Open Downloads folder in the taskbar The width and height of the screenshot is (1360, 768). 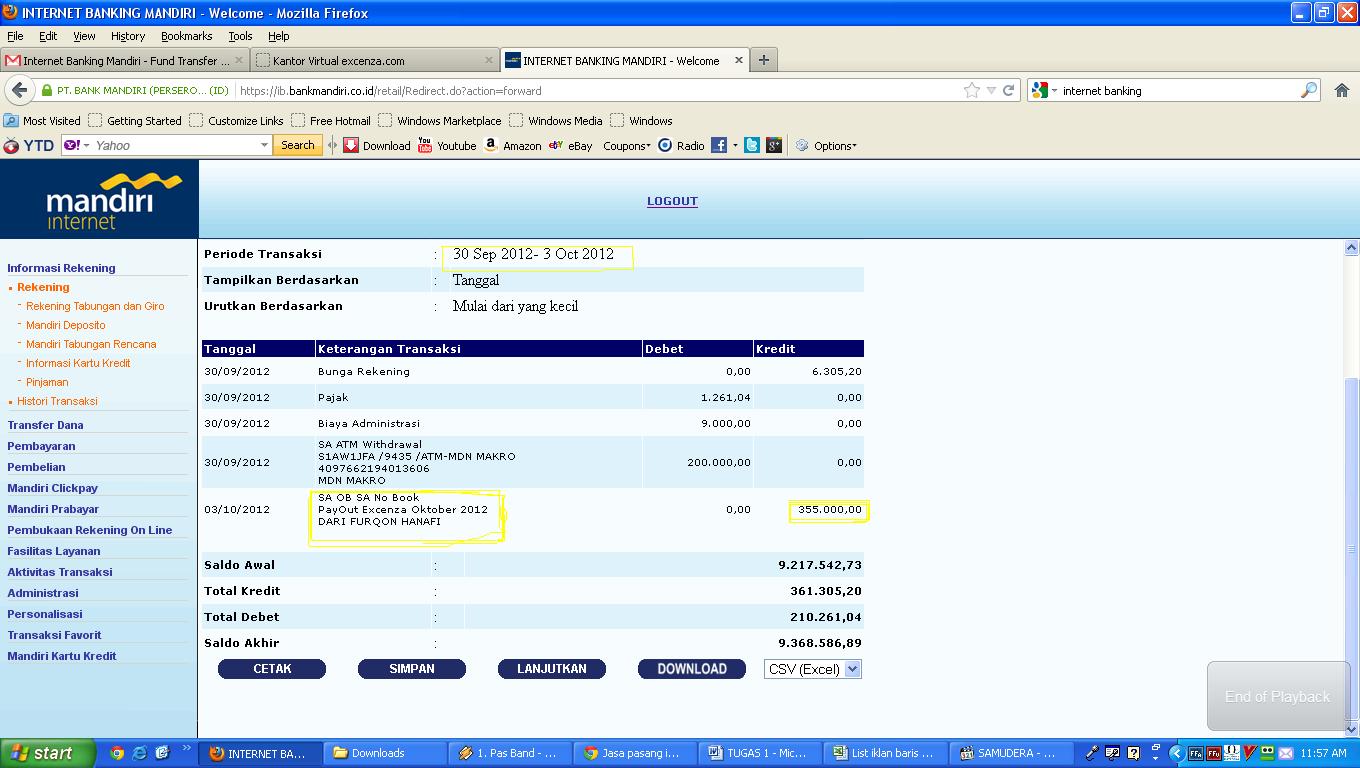pos(387,753)
